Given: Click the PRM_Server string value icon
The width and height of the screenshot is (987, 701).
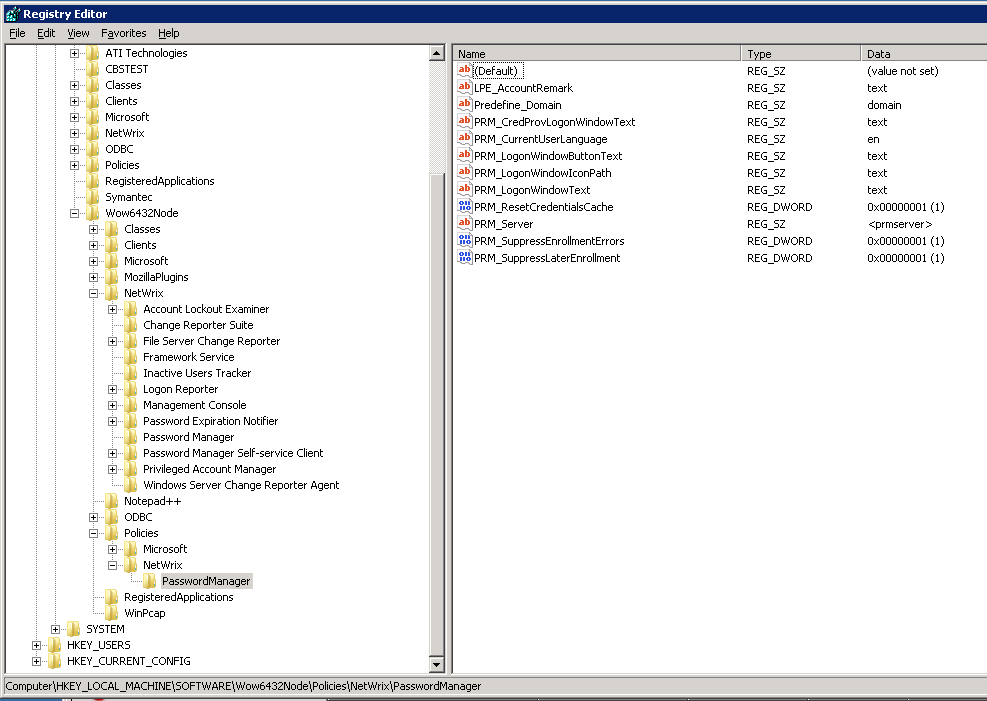Looking at the screenshot, I should [464, 224].
